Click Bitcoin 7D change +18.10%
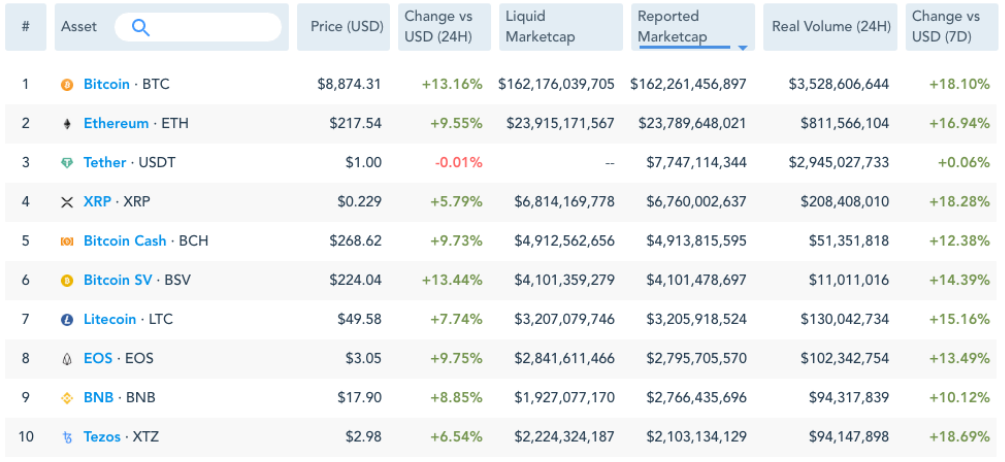The image size is (1005, 462). tap(959, 84)
